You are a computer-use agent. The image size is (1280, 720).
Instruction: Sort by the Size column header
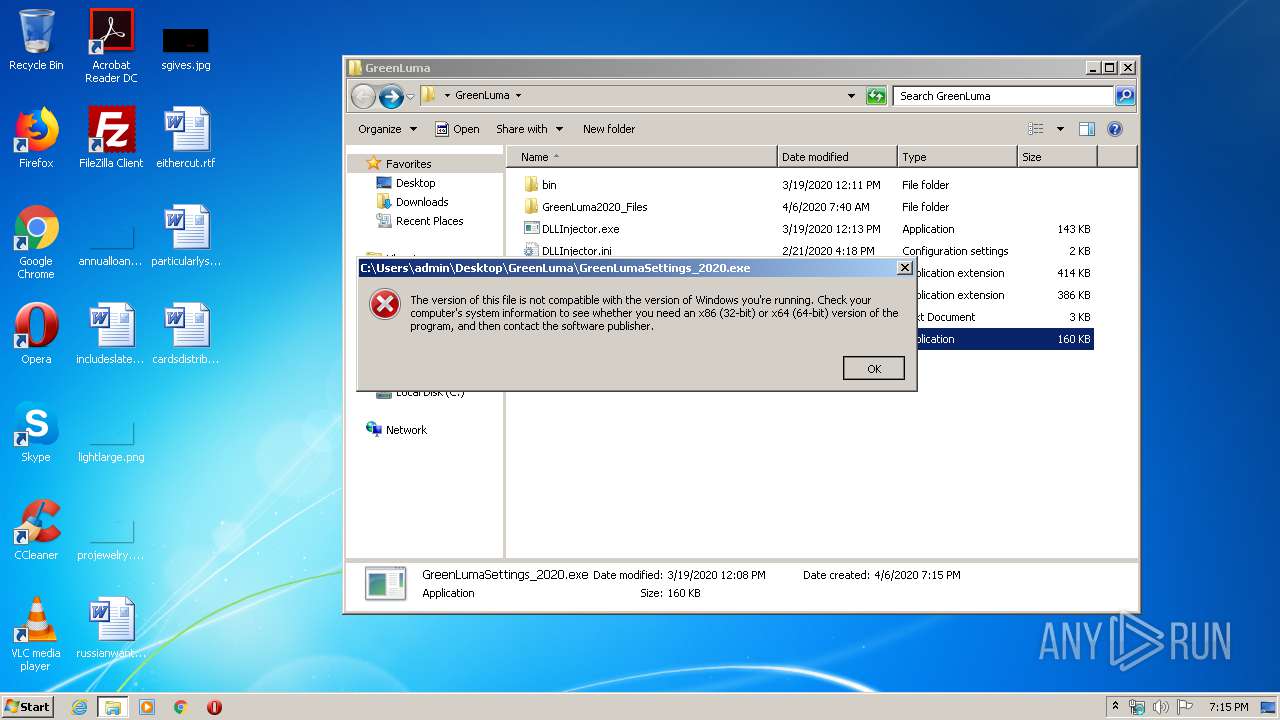(1057, 157)
